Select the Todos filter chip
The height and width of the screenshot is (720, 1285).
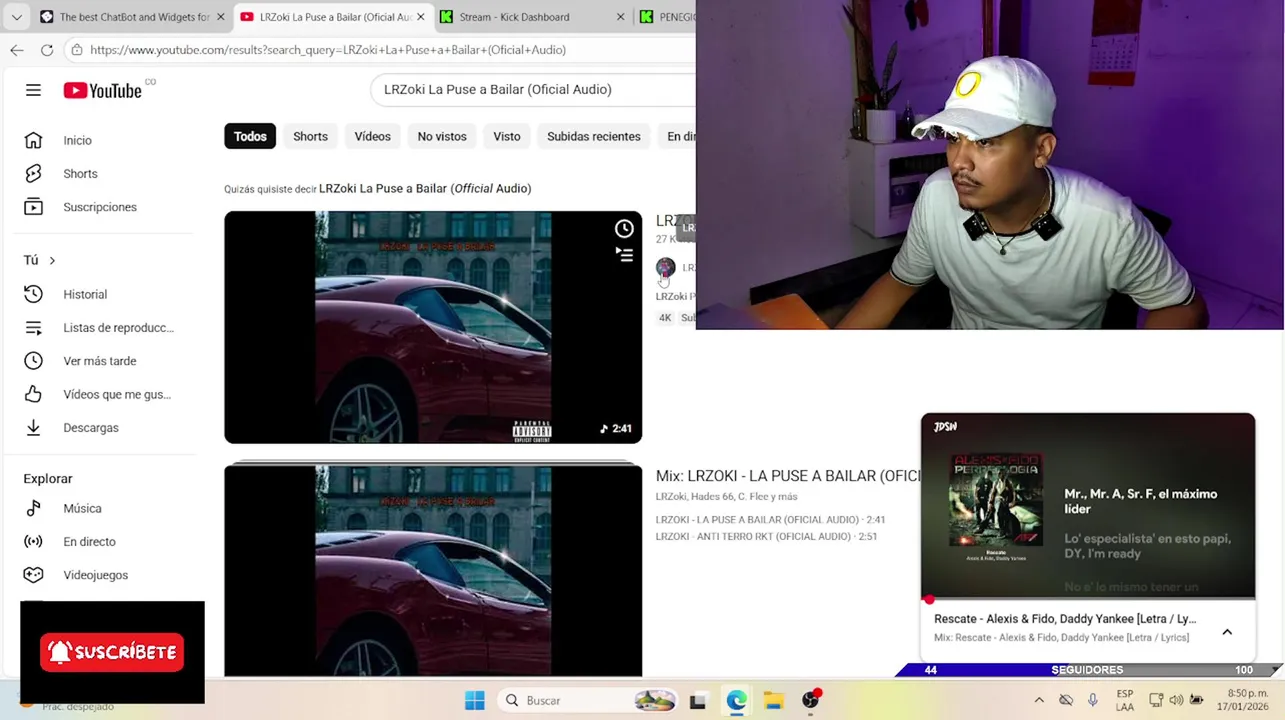(250, 136)
